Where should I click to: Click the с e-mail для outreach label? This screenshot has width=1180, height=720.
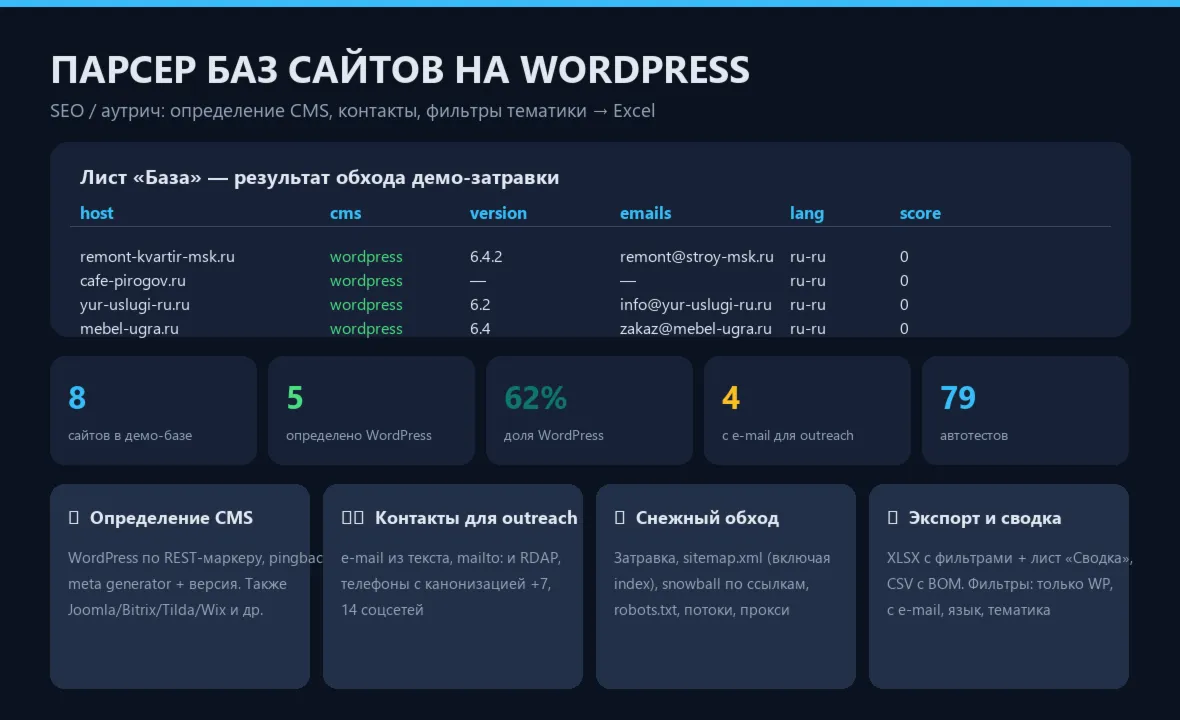(787, 436)
